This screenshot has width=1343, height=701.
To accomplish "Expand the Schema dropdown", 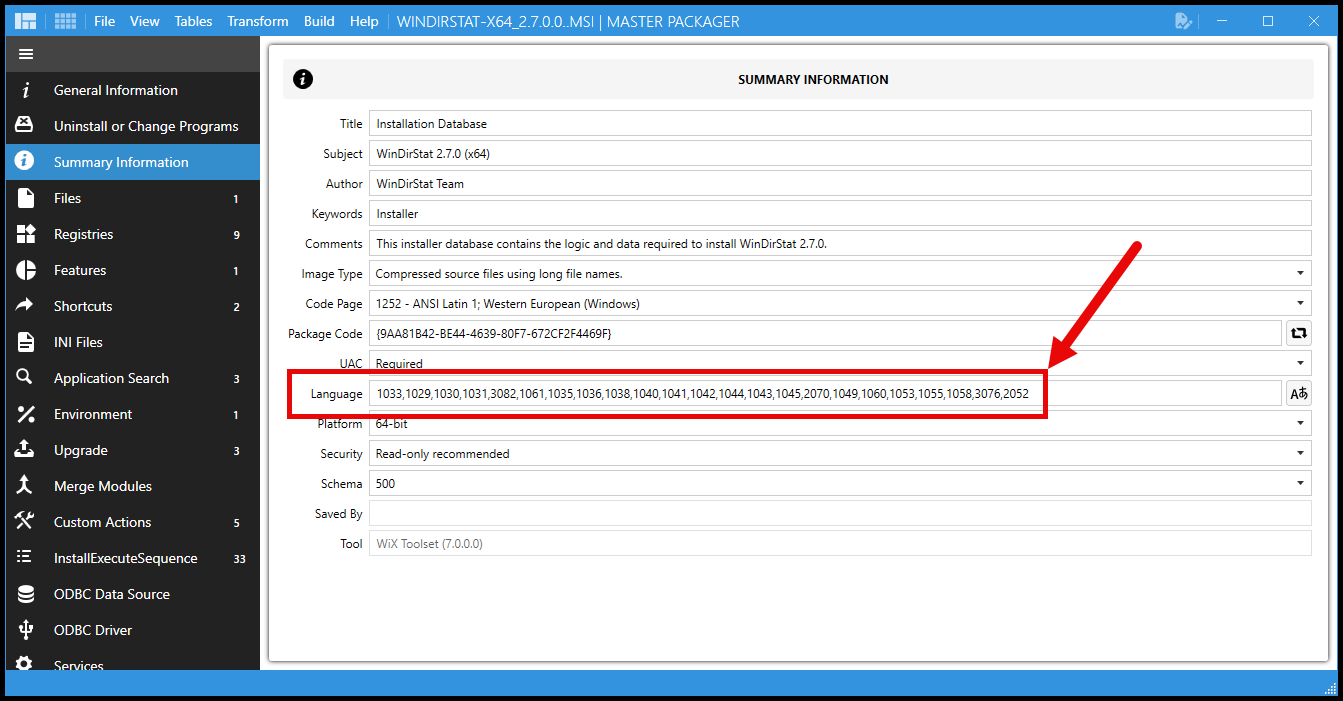I will 1300,483.
